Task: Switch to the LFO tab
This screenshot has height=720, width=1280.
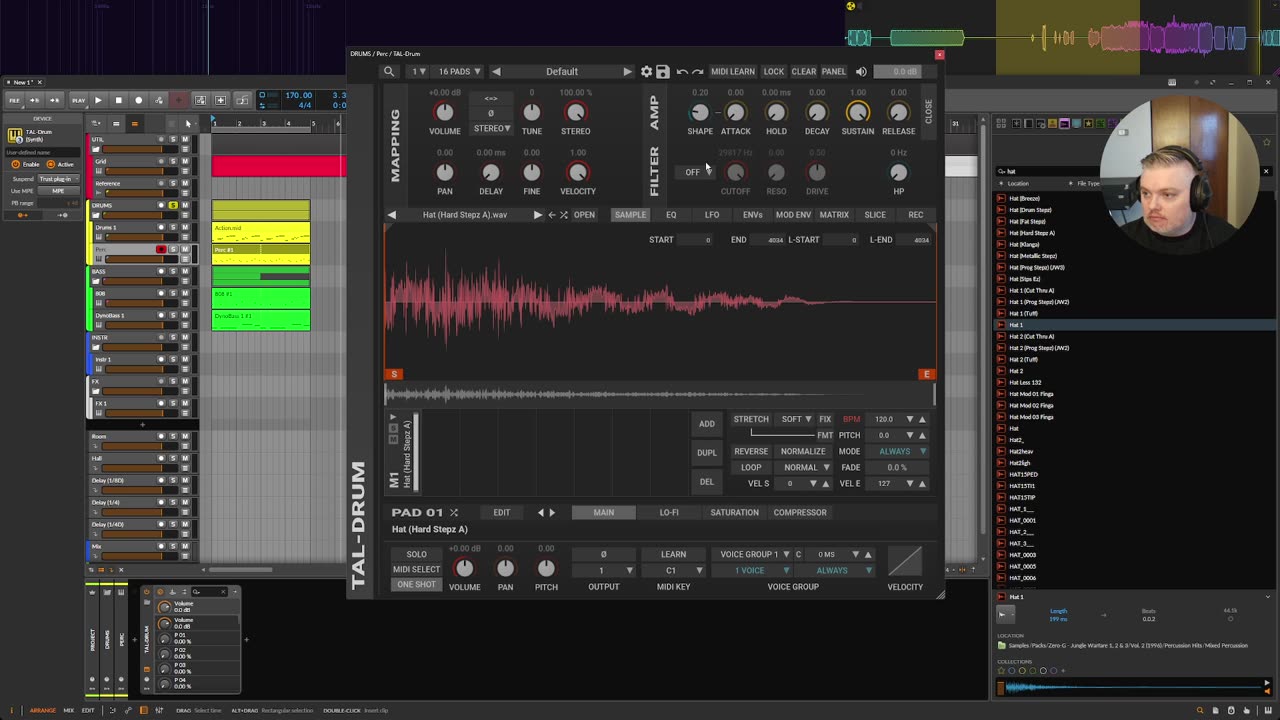Action: tap(712, 215)
